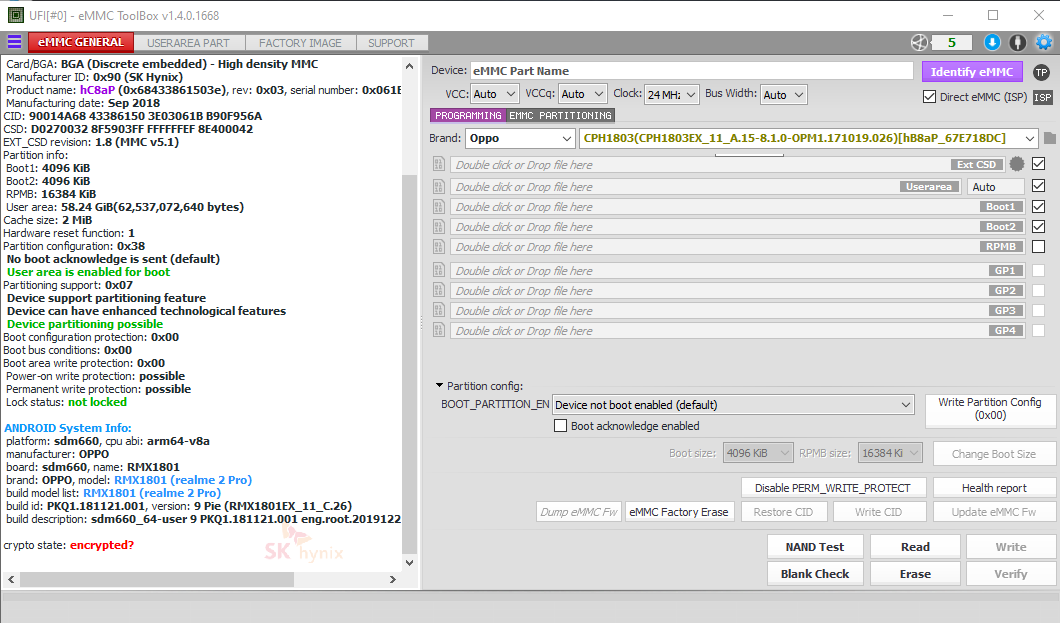Open the Brand dropdown showing Oppo
Screen dimensions: 1060x623
coord(521,139)
